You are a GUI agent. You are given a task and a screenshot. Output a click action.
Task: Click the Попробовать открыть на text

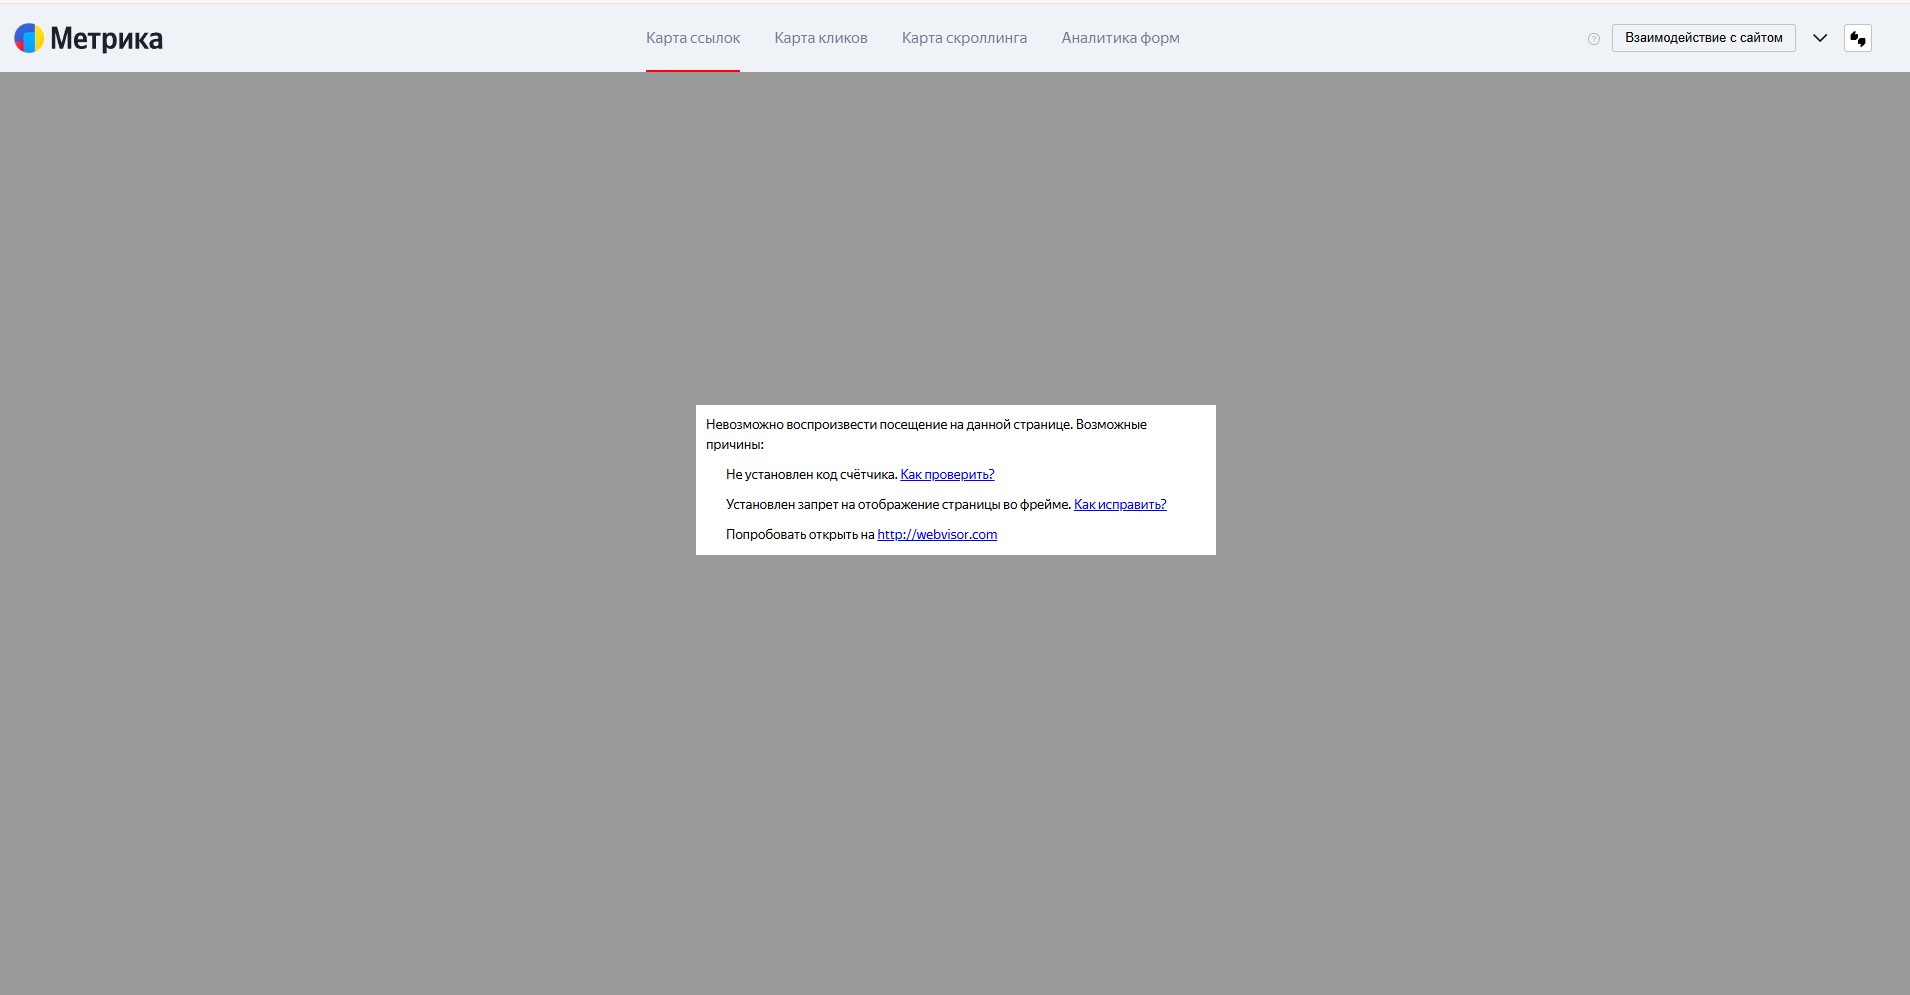pos(800,535)
